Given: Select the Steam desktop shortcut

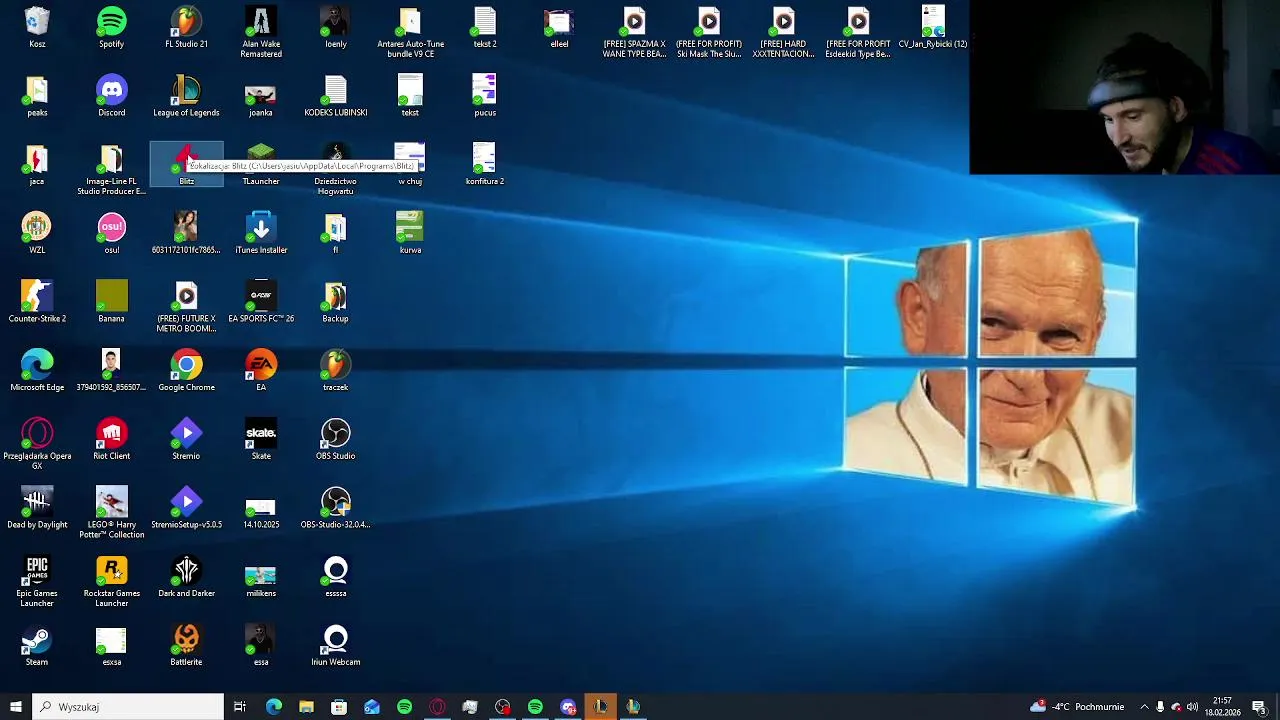Looking at the screenshot, I should [37, 645].
